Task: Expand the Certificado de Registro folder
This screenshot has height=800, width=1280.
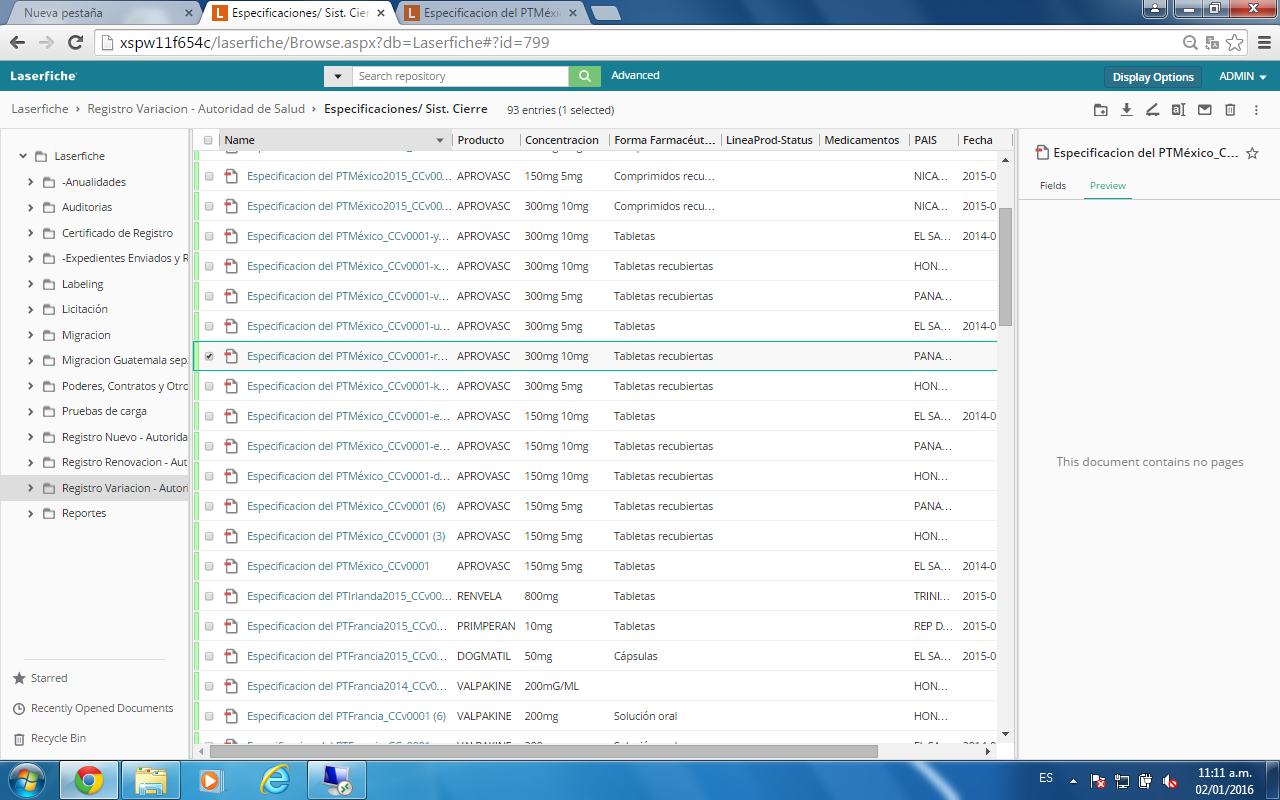Action: 31,233
